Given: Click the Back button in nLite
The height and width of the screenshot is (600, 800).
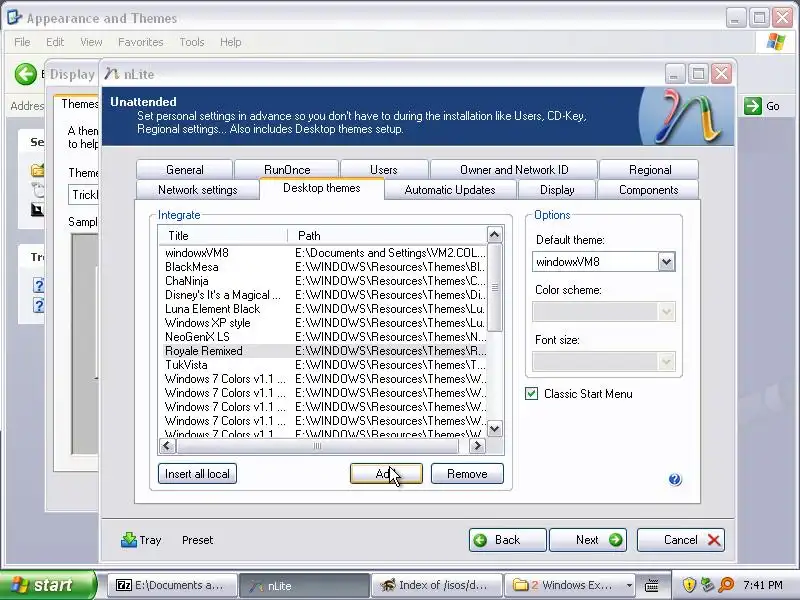Looking at the screenshot, I should coord(507,540).
